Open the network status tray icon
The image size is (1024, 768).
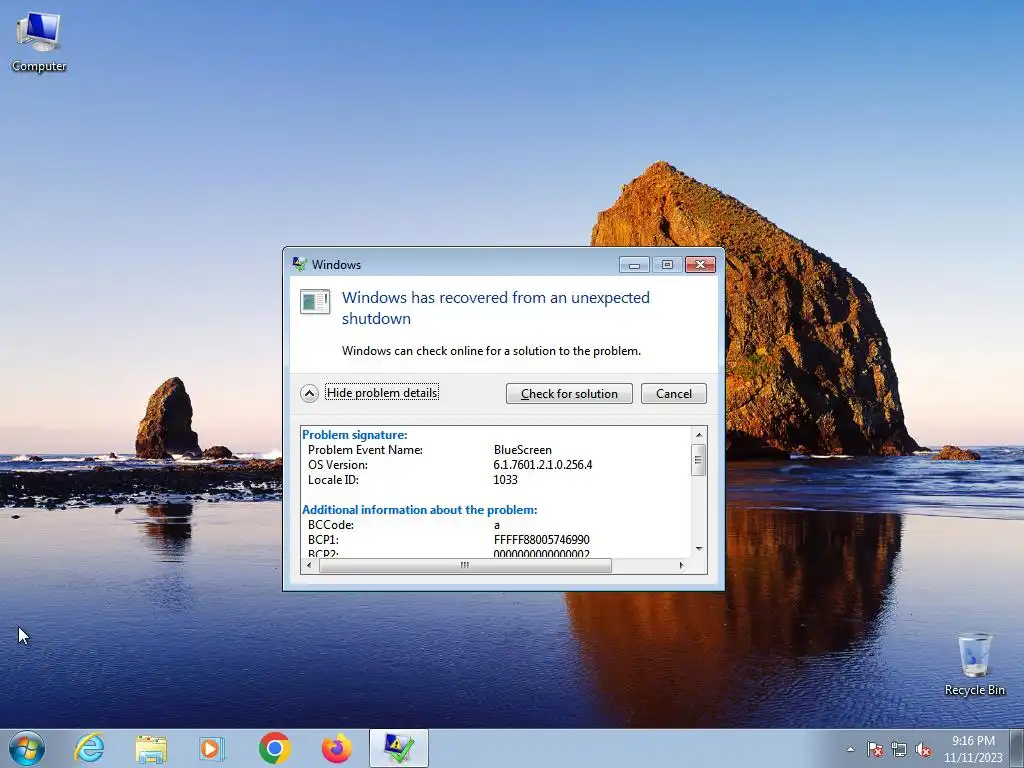click(899, 749)
